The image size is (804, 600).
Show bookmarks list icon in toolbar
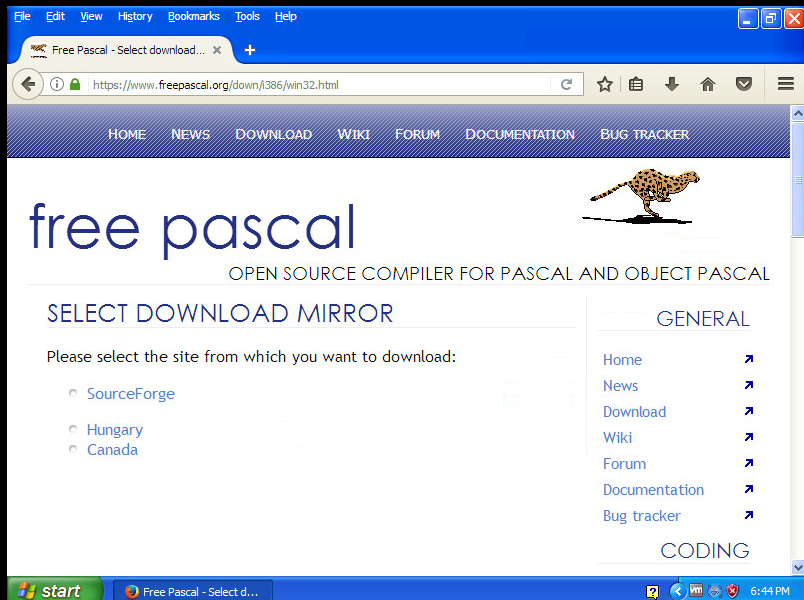tap(636, 85)
